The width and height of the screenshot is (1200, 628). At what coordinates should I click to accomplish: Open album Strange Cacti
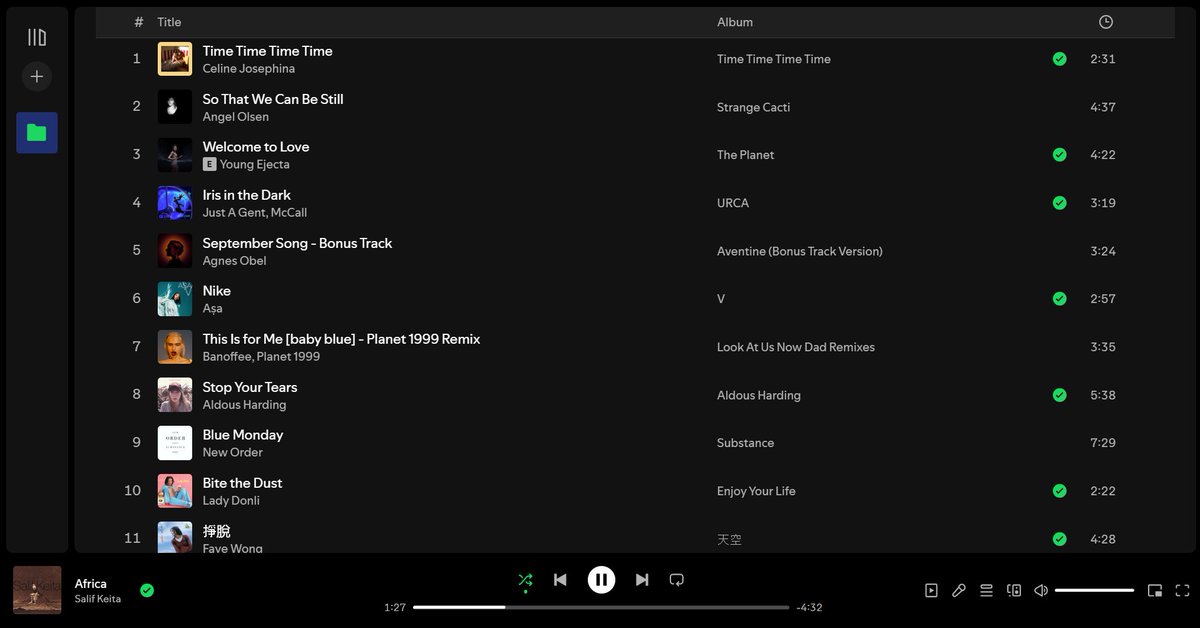754,107
